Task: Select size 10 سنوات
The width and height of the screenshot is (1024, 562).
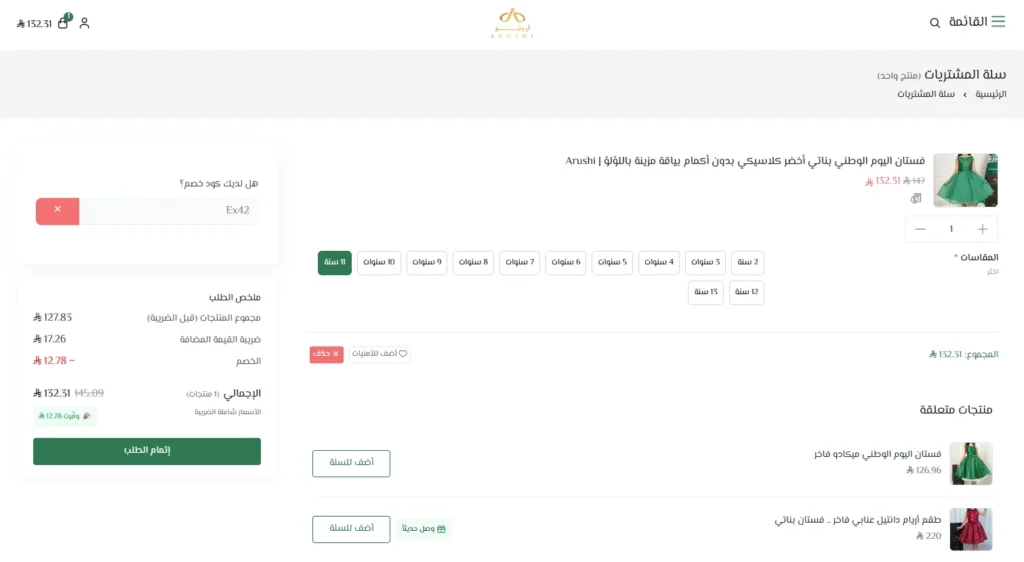Action: tap(379, 262)
